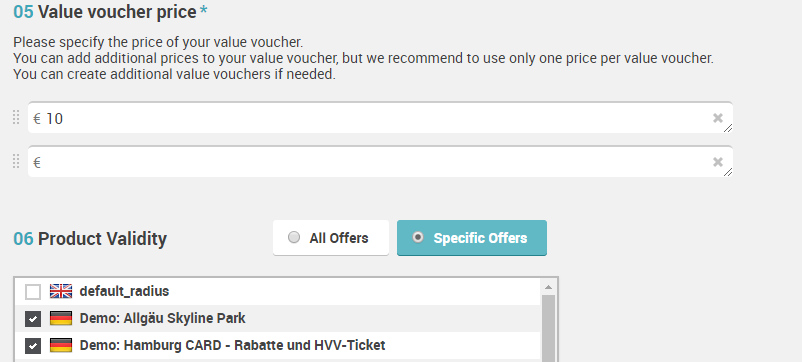Click resize grip of the empty price field
The height and width of the screenshot is (362, 802).
[728, 172]
